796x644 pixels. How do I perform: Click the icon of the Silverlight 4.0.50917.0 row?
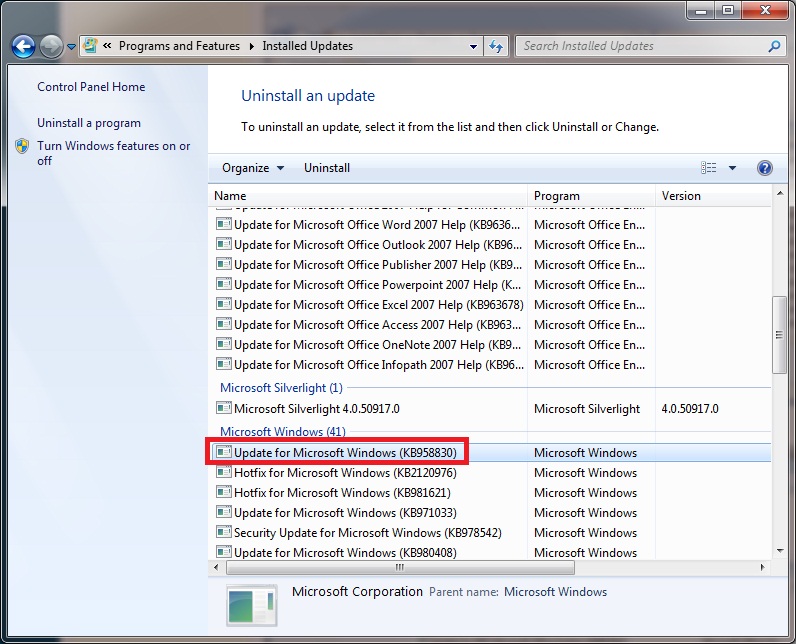tap(223, 408)
